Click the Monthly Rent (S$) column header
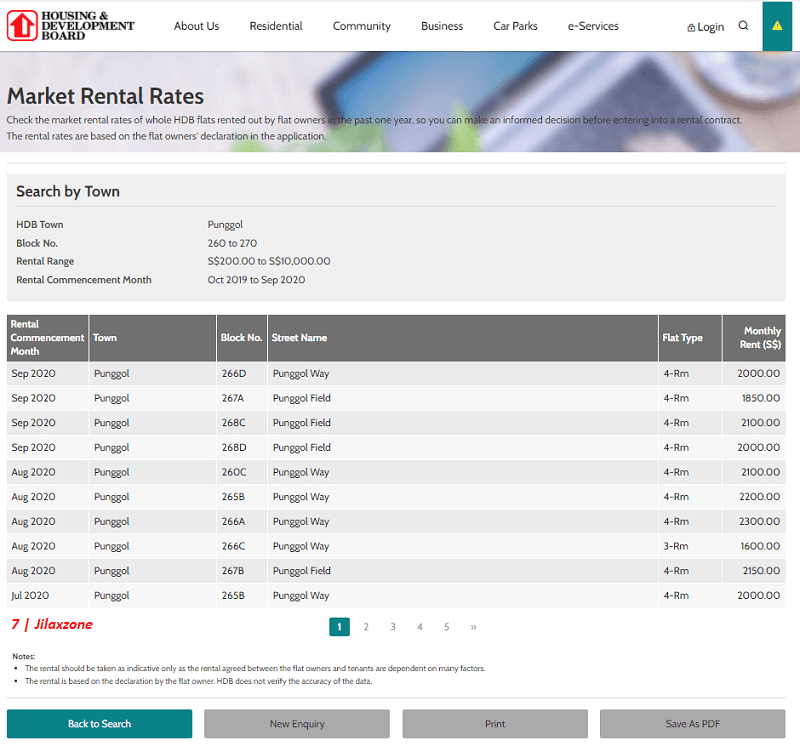Screen dimensions: 800x746 (754, 338)
